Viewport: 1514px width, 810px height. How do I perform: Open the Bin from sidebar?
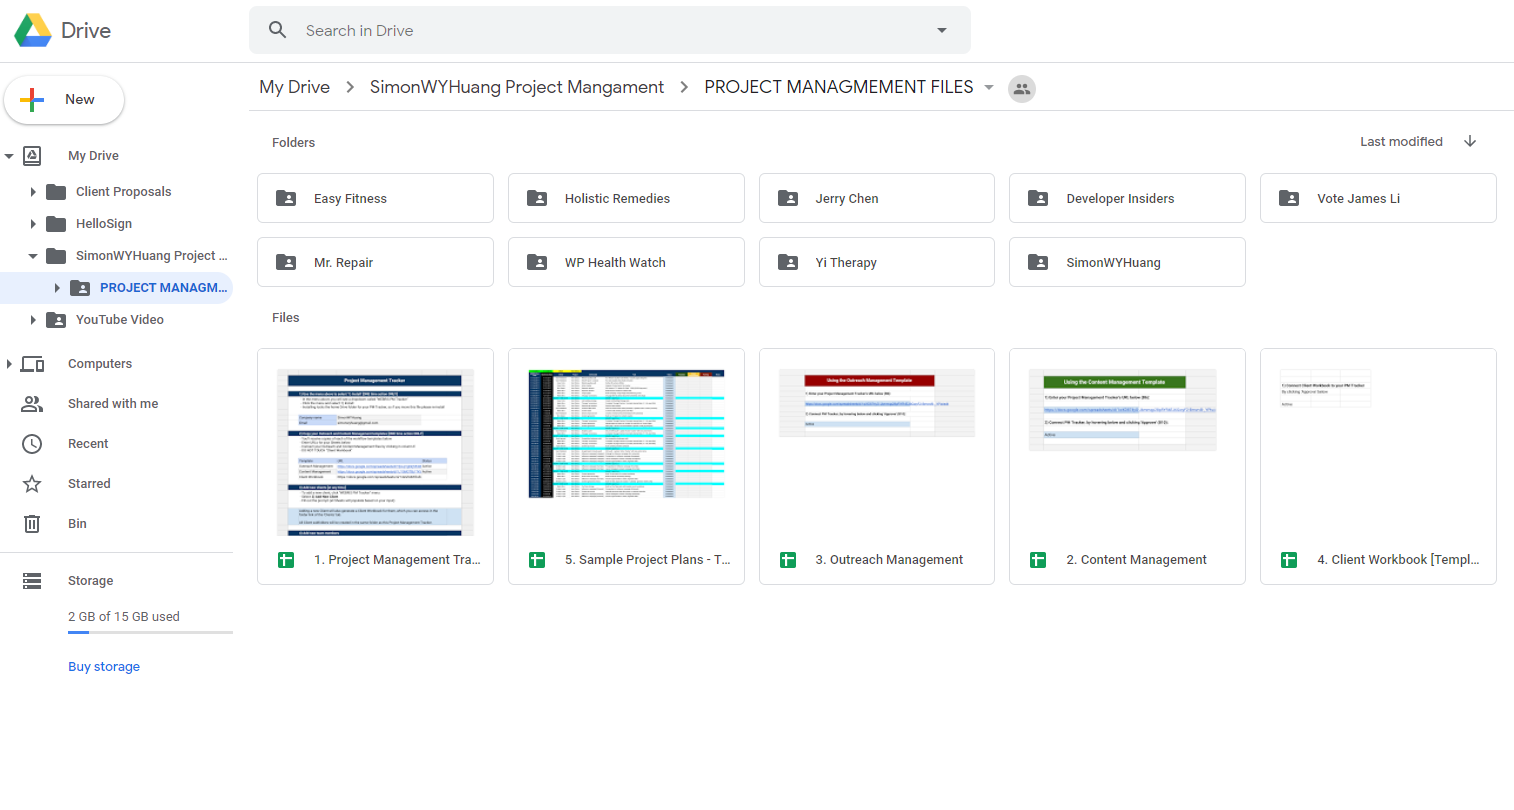coord(77,524)
